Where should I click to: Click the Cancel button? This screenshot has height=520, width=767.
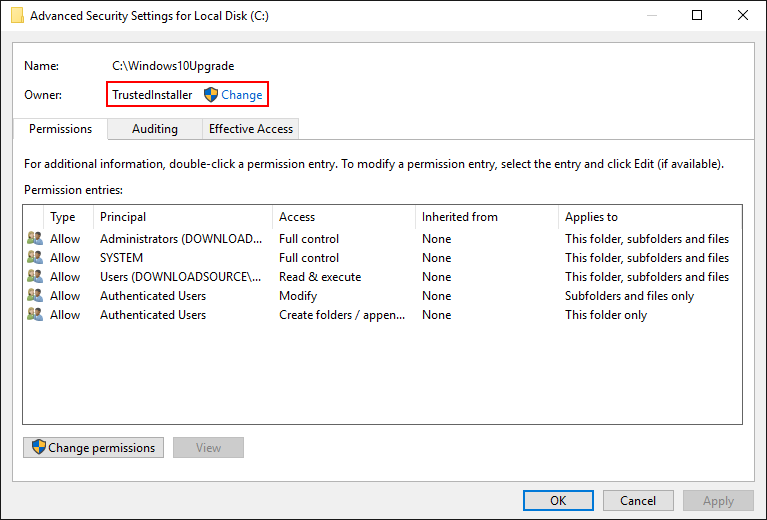pyautogui.click(x=638, y=500)
